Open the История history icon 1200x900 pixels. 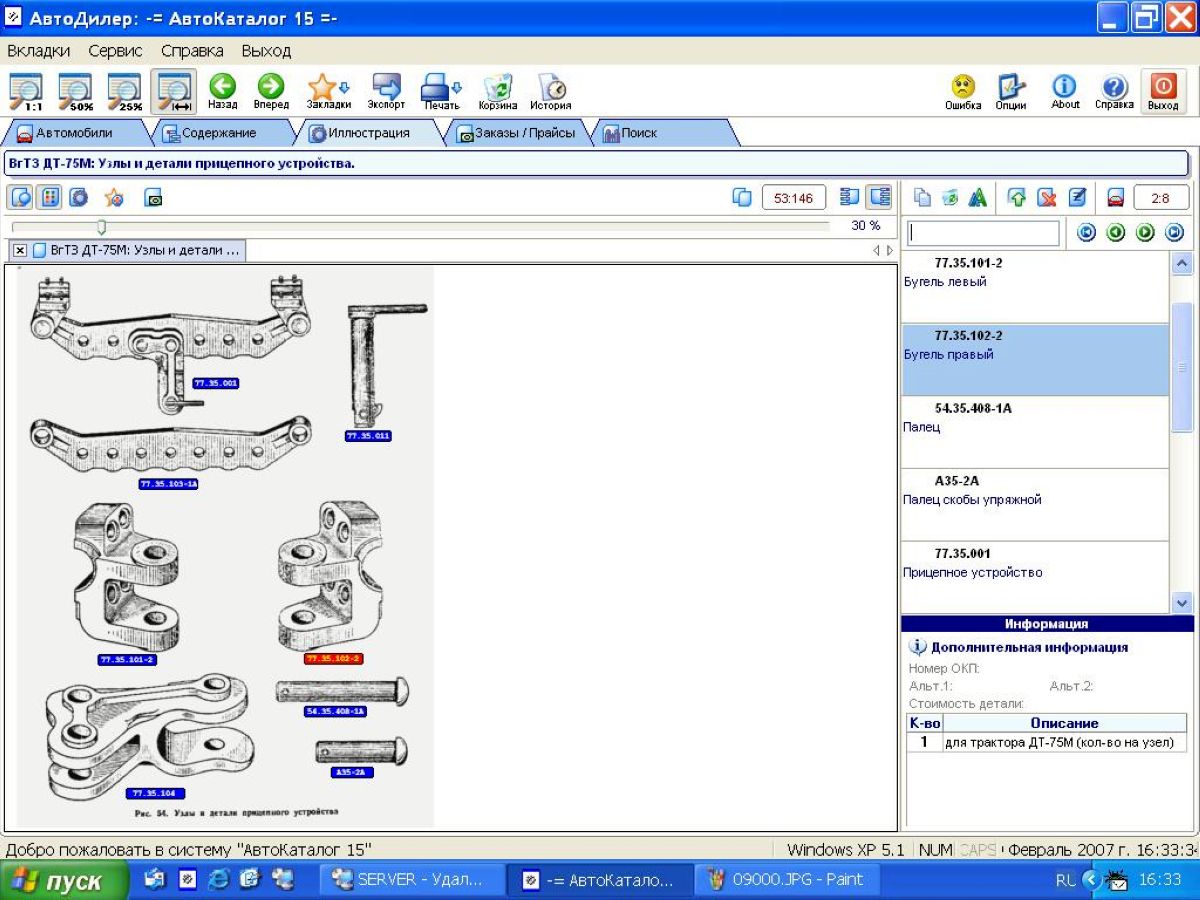click(551, 90)
